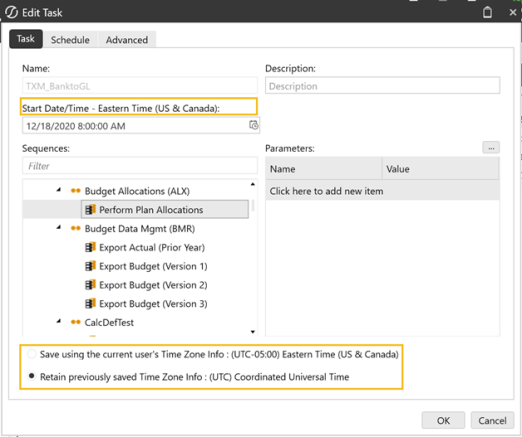The height and width of the screenshot is (437, 522).
Task: Select Save using current user's Time Zone
Action: (x=32, y=354)
